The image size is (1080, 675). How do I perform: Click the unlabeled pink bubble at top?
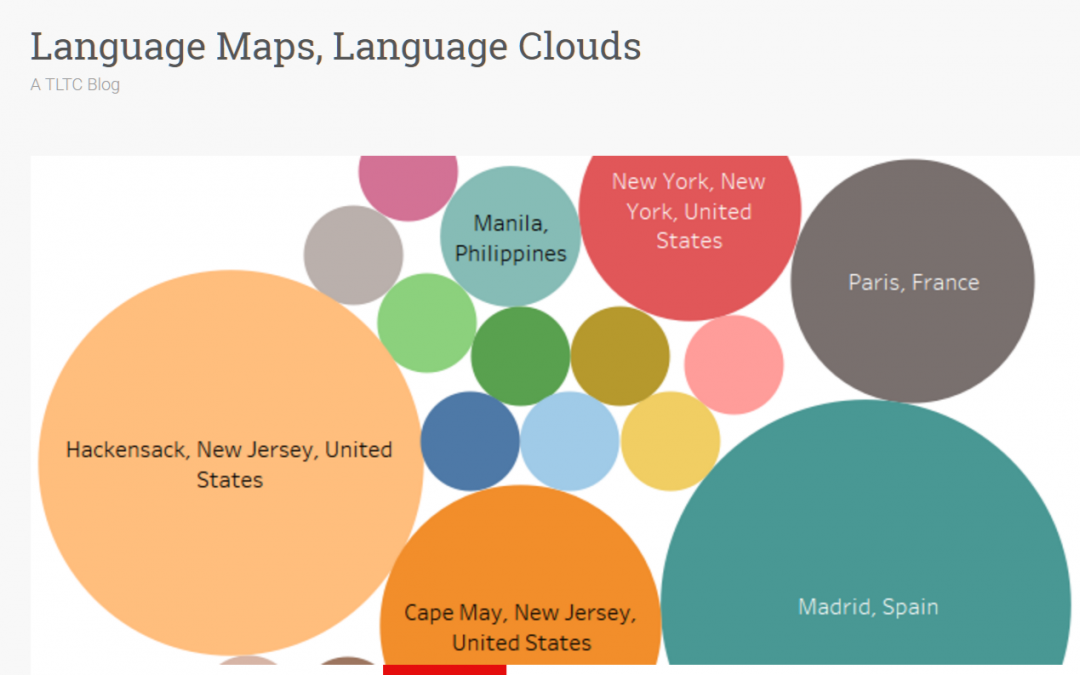pos(408,188)
